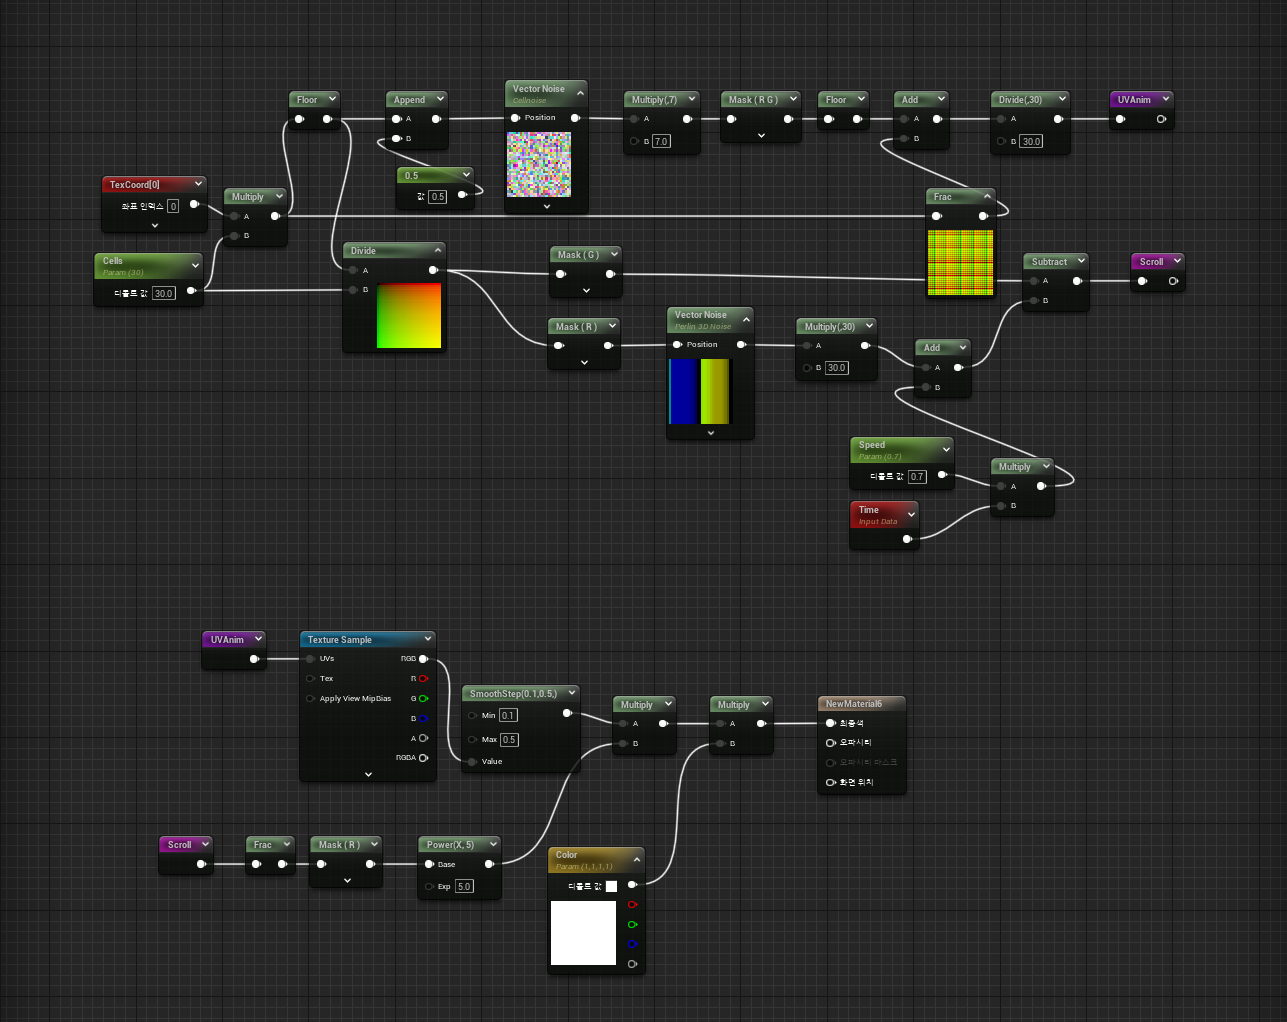Collapse the Frac node with grid preview
Screen dimensions: 1287x1022
(x=987, y=196)
